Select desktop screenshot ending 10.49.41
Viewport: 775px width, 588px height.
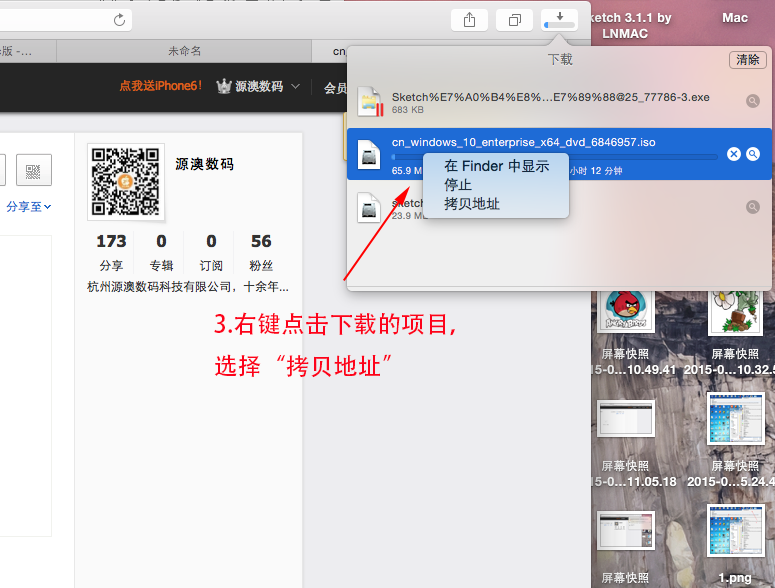point(633,362)
